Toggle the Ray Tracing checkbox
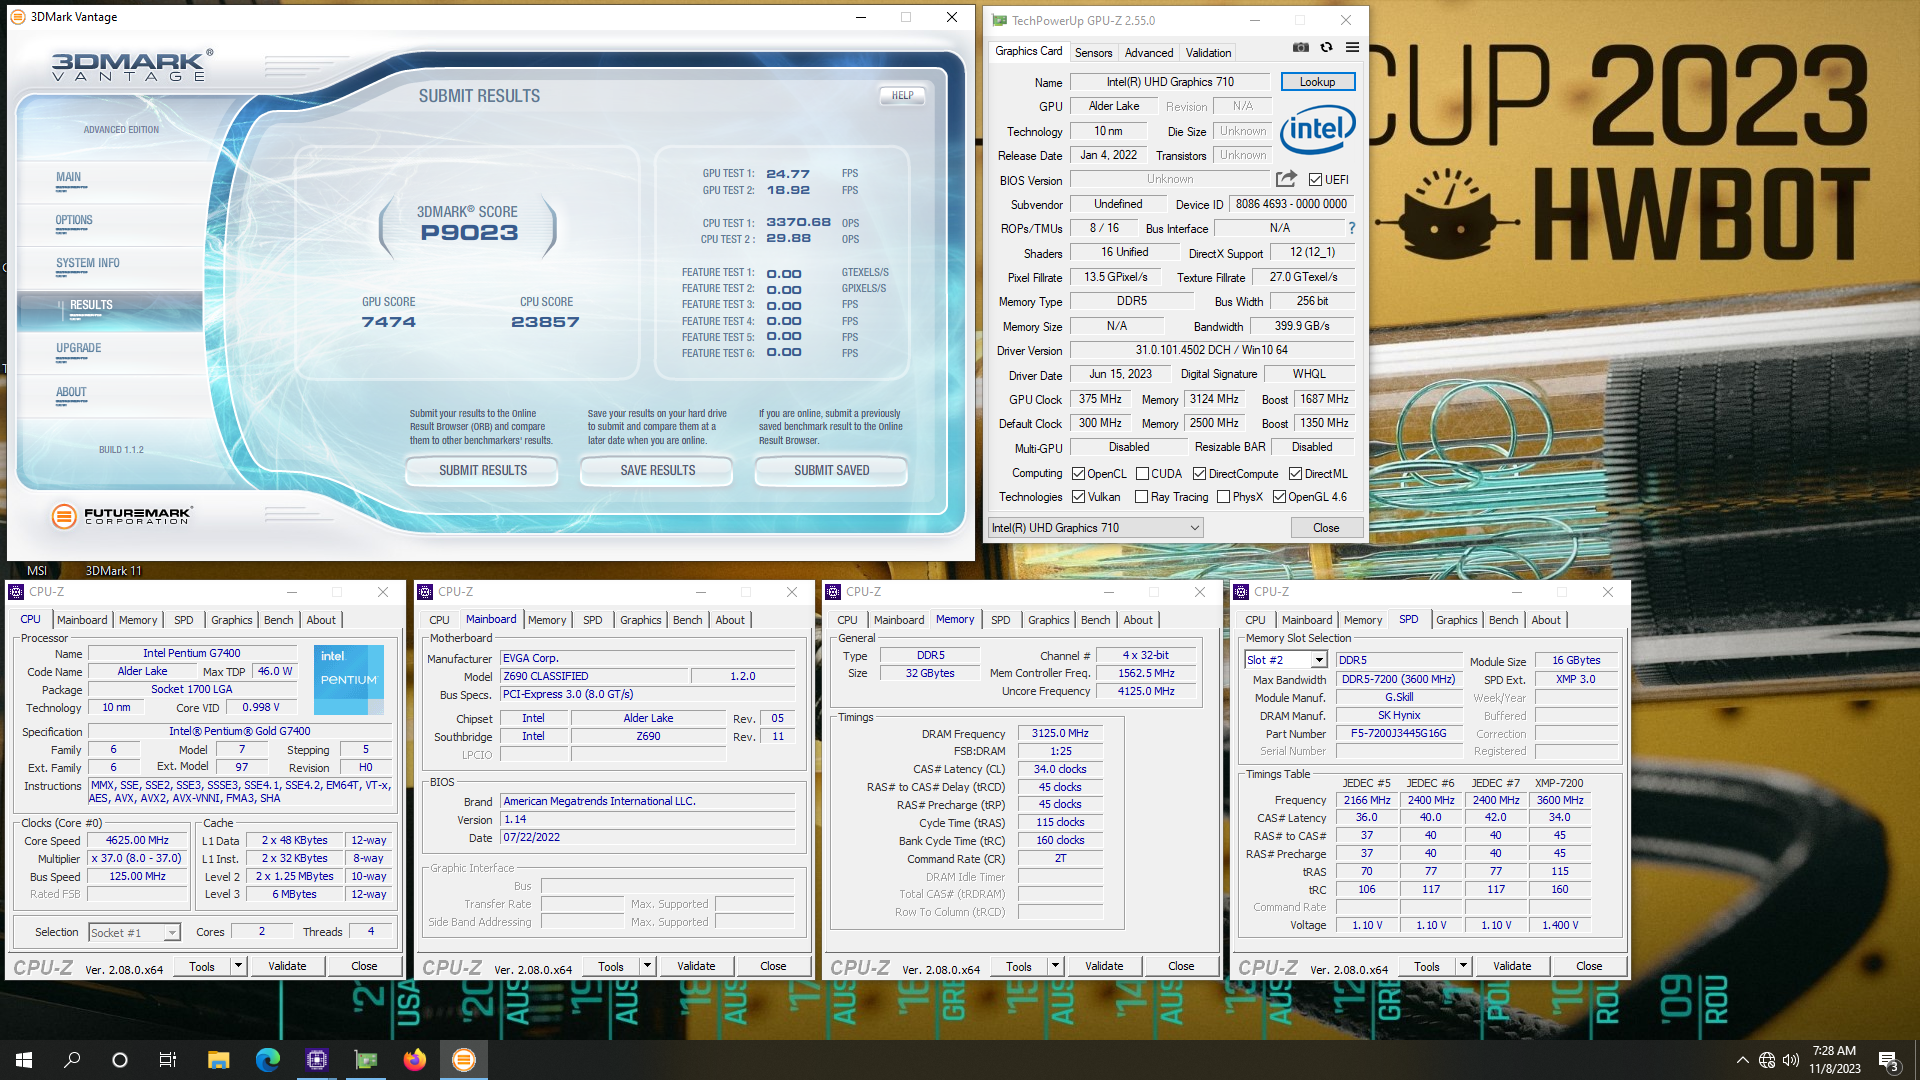The height and width of the screenshot is (1080, 1920). (x=1141, y=497)
